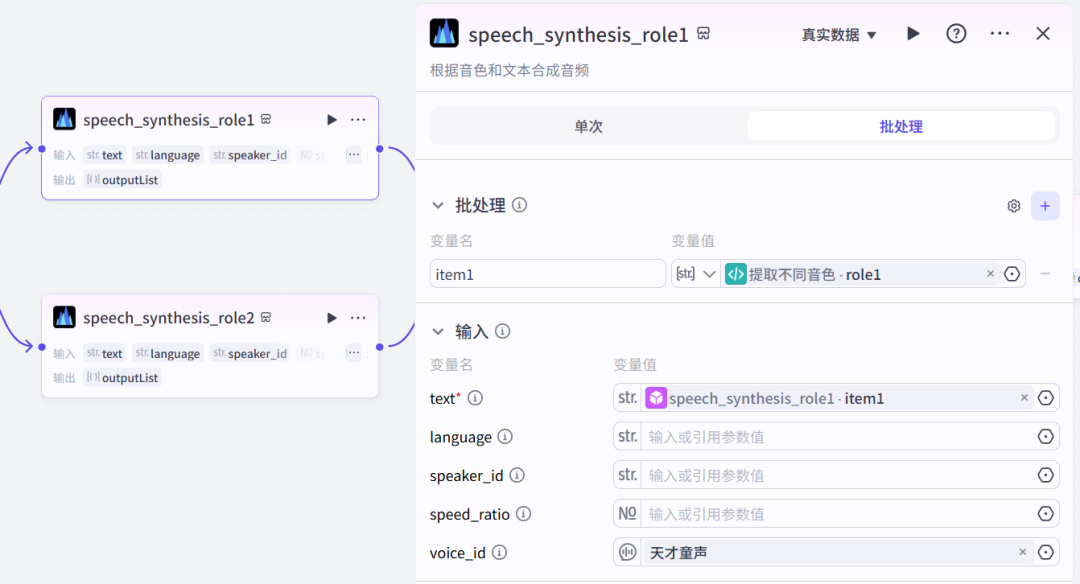Click the more options on speech_synthesis_role2 node
Screen dimensions: 1080x584
(358, 317)
